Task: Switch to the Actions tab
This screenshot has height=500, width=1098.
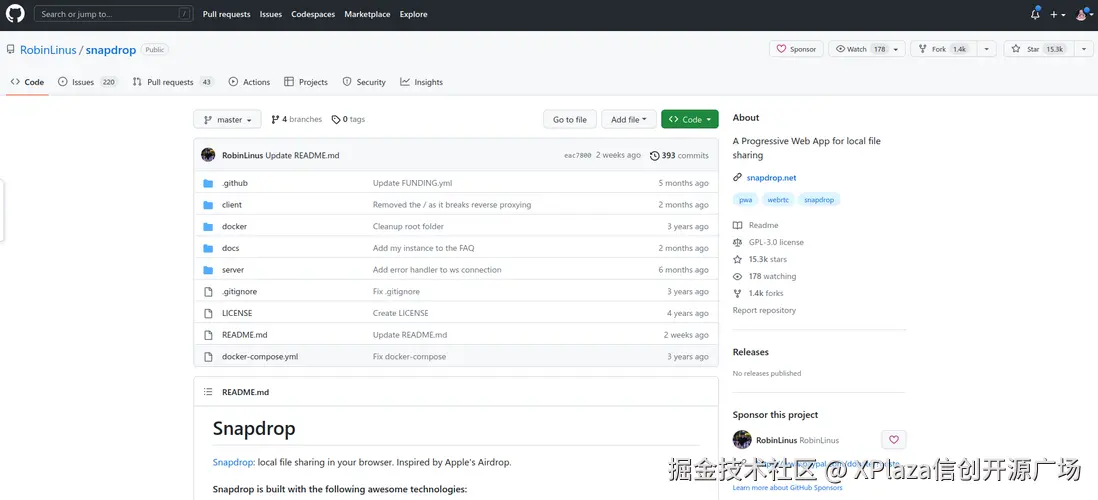Action: (249, 82)
